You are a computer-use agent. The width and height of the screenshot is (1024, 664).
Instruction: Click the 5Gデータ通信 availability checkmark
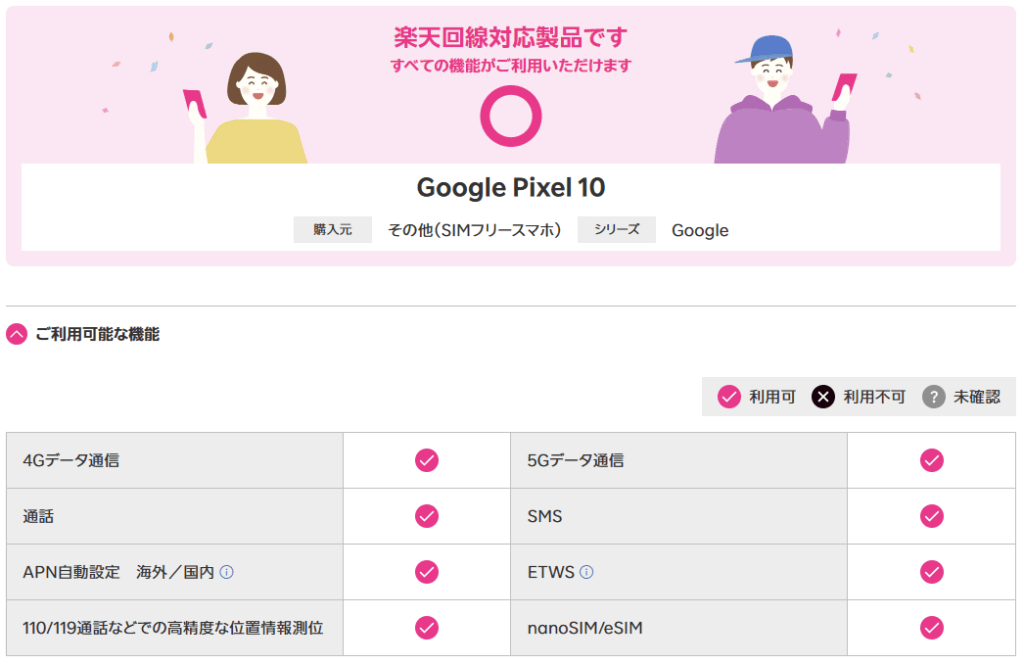[x=932, y=460]
